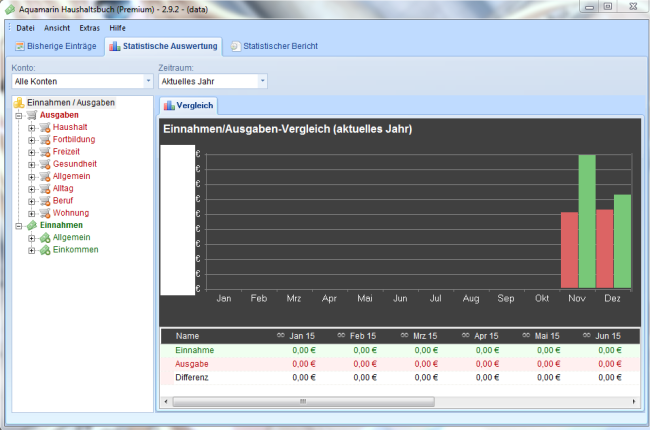Image resolution: width=650 pixels, height=430 pixels.
Task: Click the Aquamarin app icon in the title bar
Action: click(10, 9)
